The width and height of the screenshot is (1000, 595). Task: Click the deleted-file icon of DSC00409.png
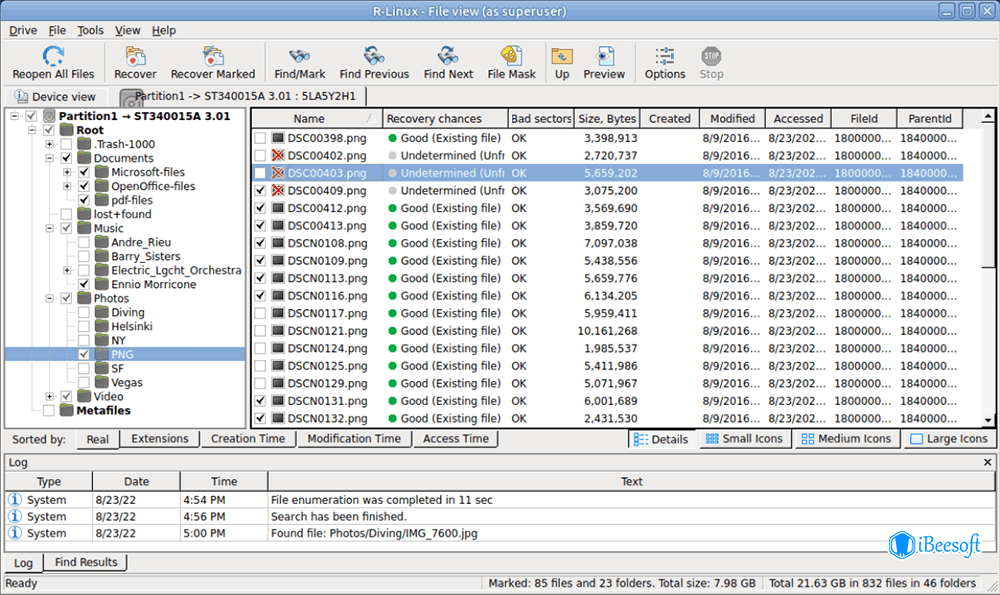[x=277, y=190]
